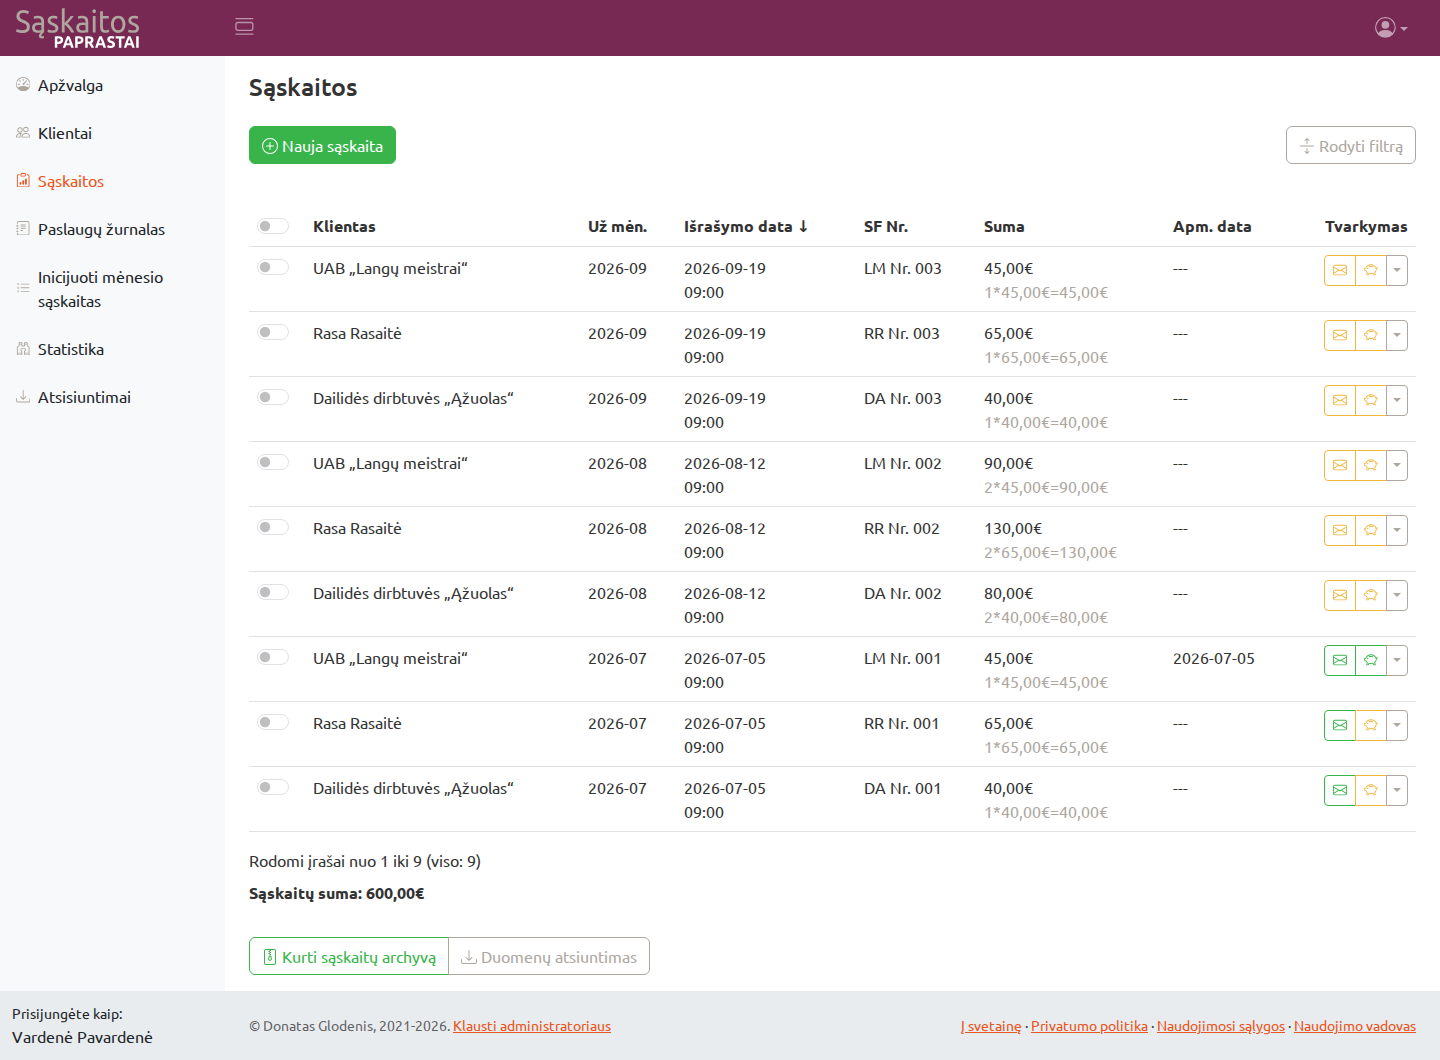
Task: Click the envelope icon for DA Nr. 002
Action: click(1340, 595)
